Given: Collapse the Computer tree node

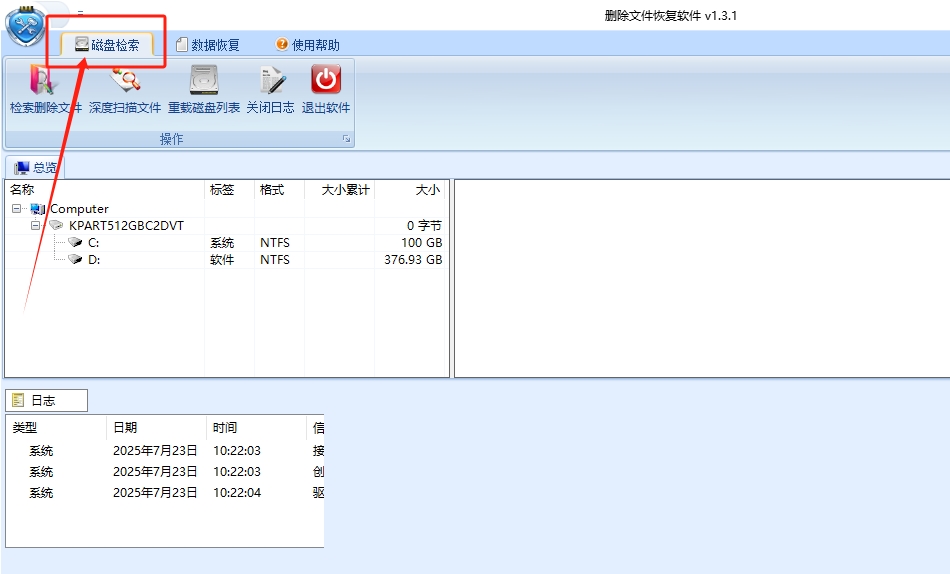Looking at the screenshot, I should (x=17, y=209).
